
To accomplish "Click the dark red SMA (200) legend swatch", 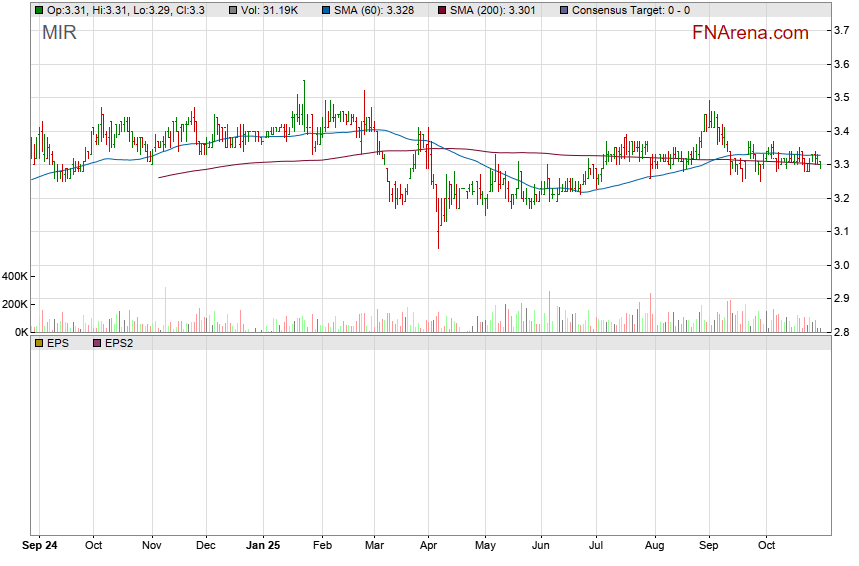I will tap(442, 10).
